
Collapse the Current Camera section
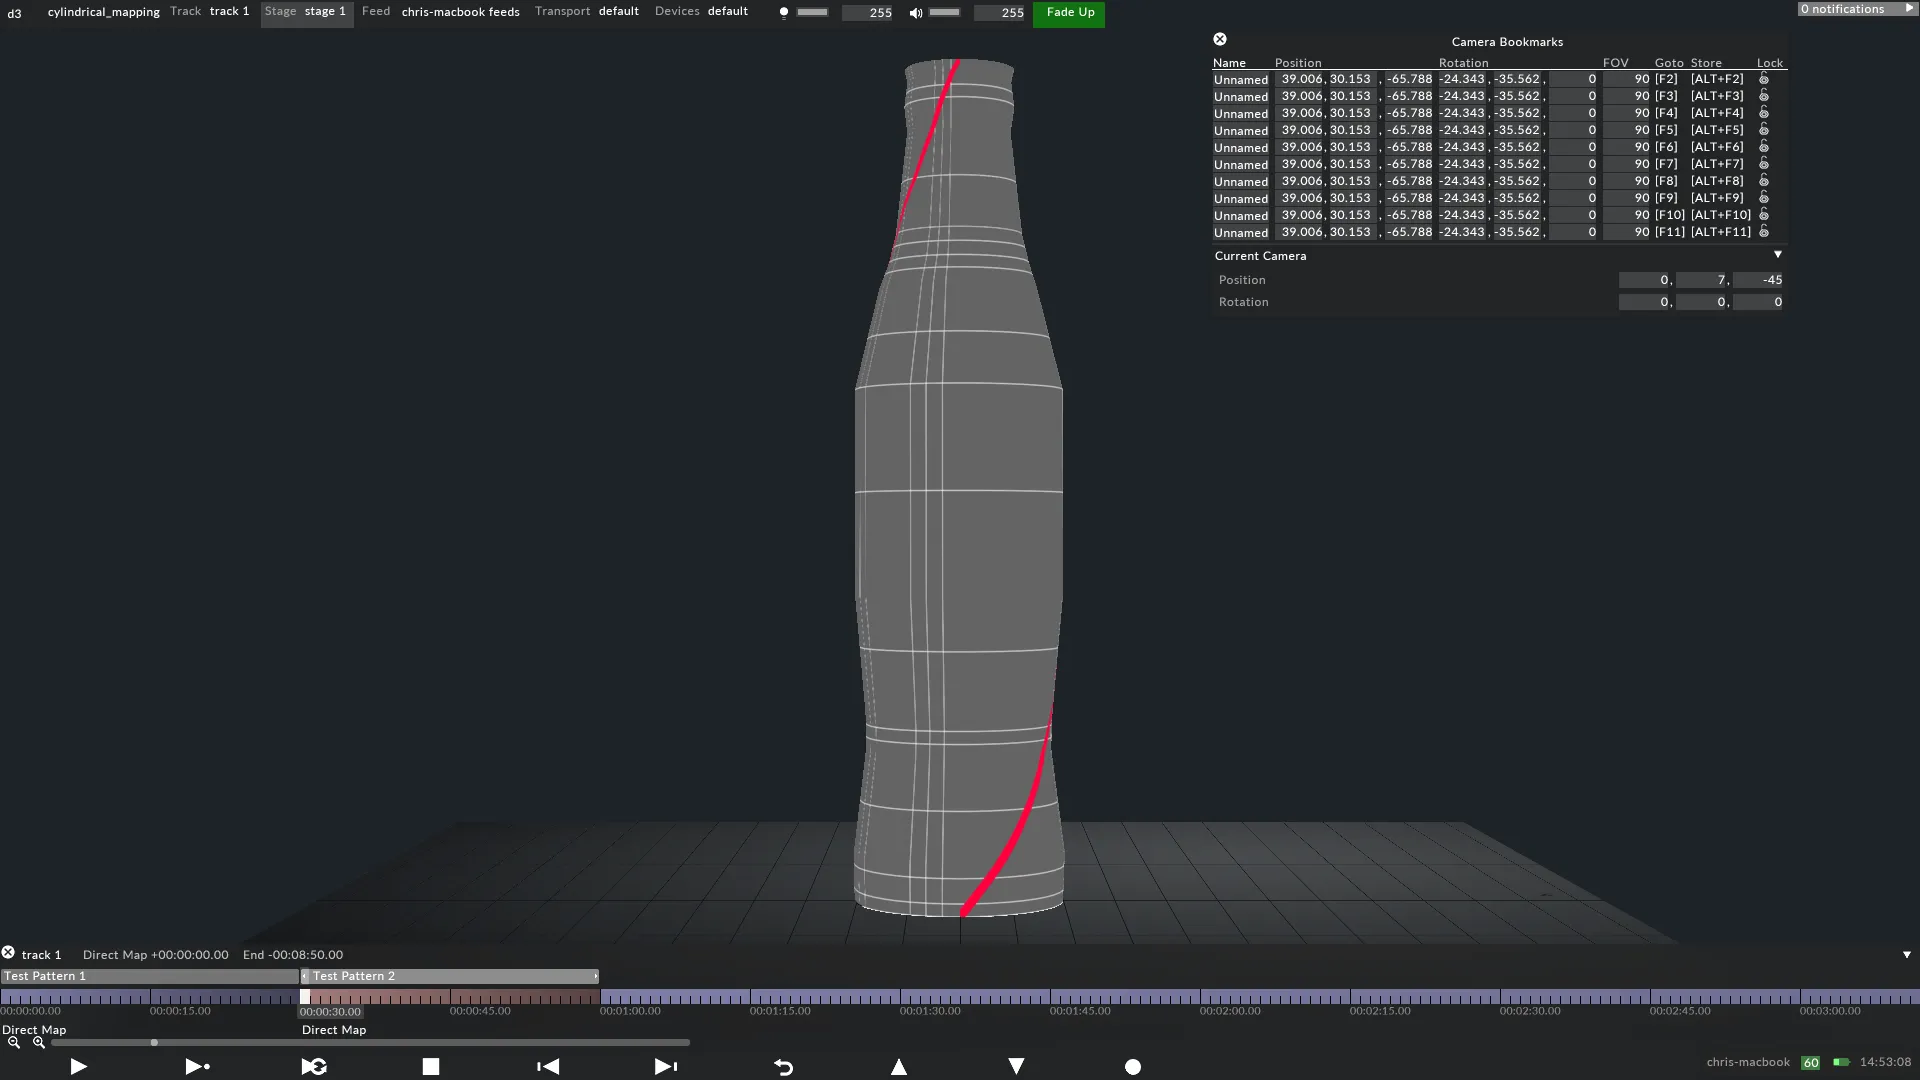pyautogui.click(x=1778, y=255)
